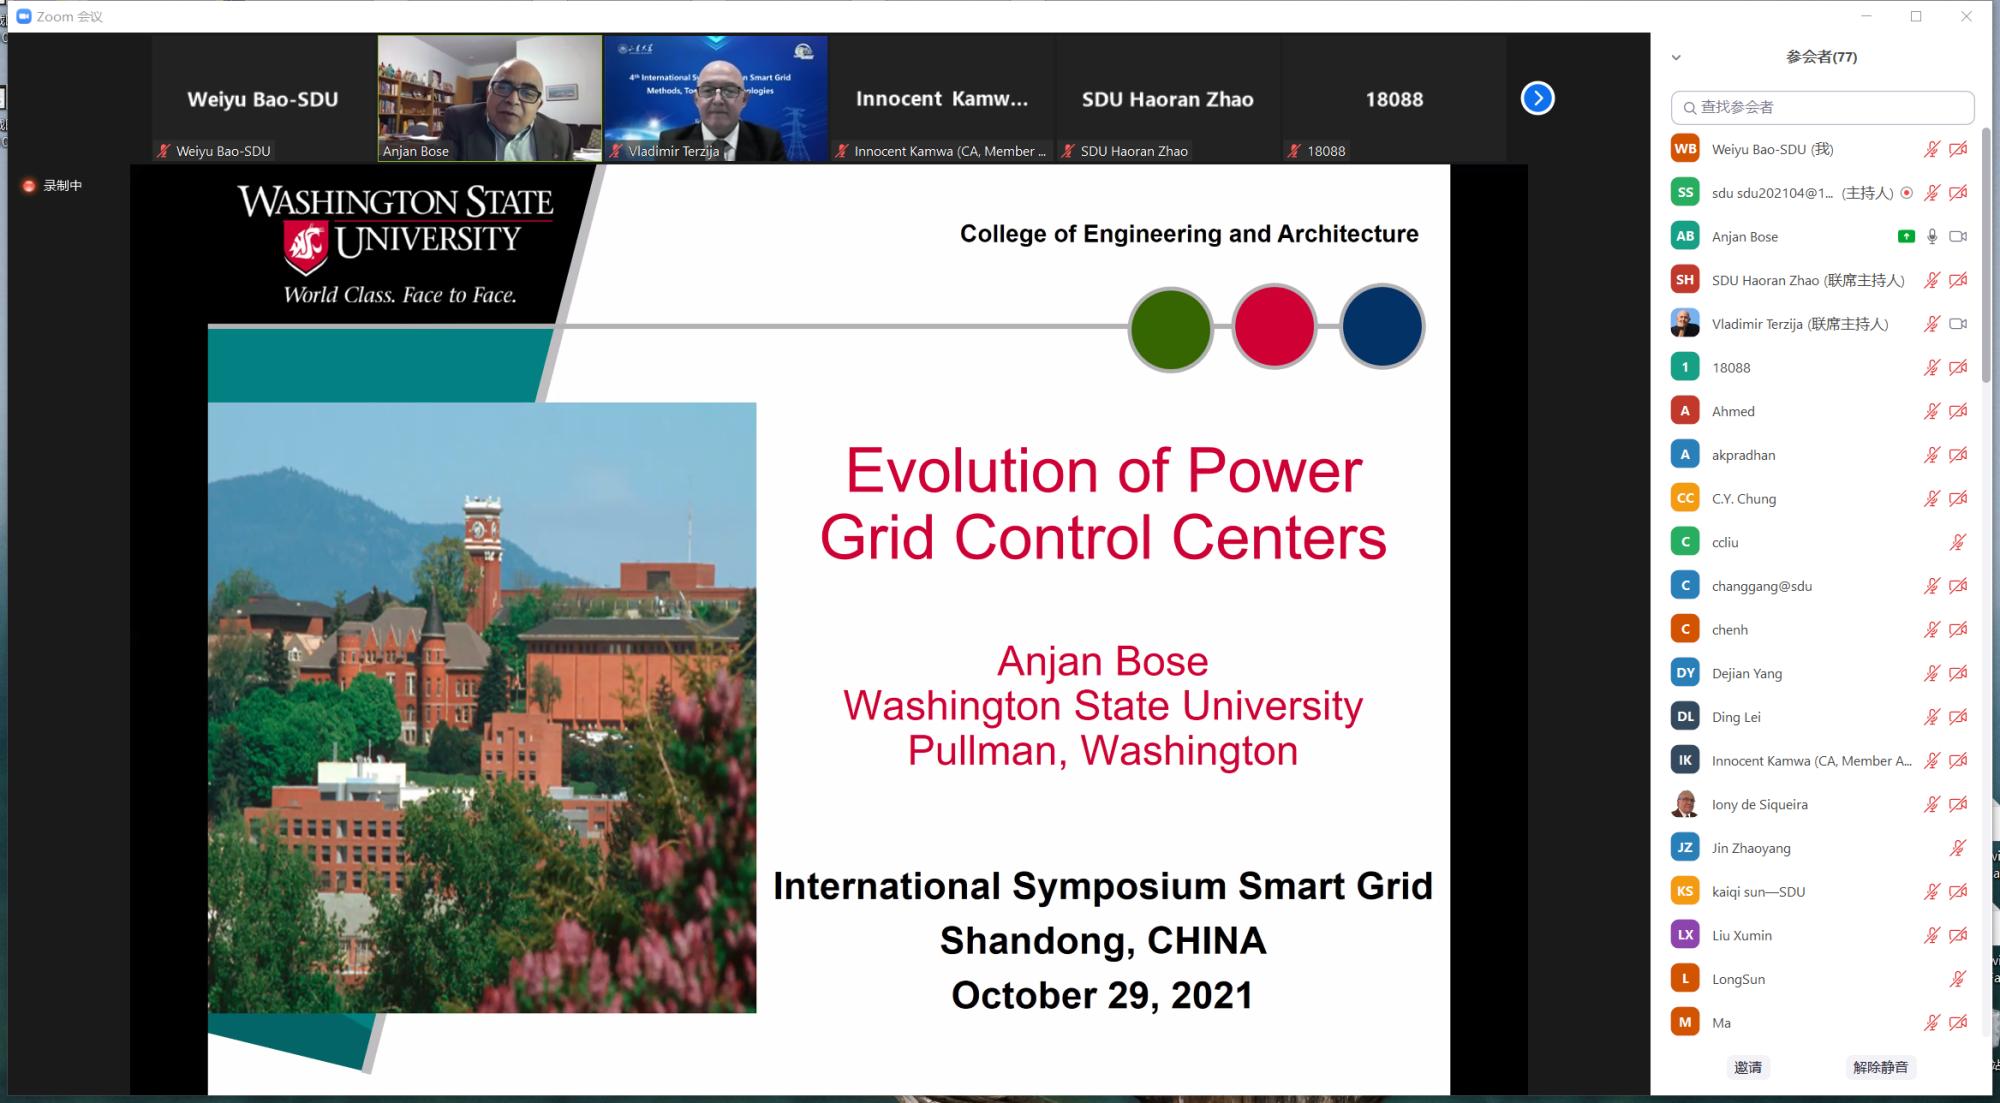The width and height of the screenshot is (2000, 1103).
Task: Click the IK avatar for Innocent Kamwa
Action: 1685,760
